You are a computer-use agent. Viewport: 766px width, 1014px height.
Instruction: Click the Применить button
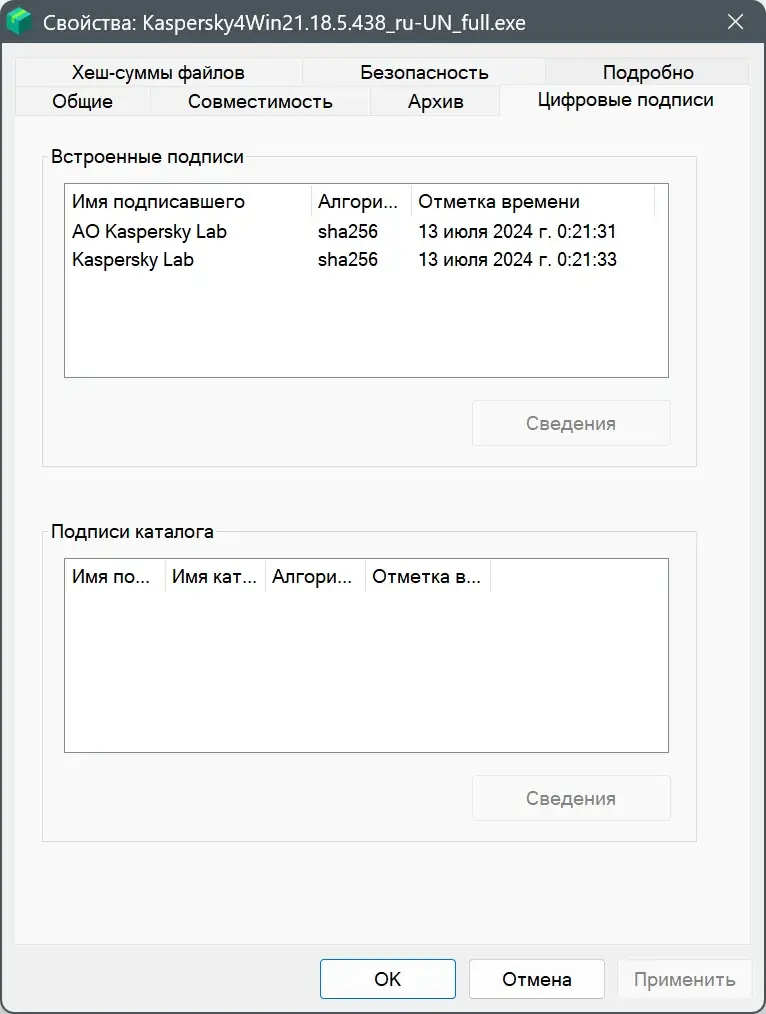tap(684, 979)
